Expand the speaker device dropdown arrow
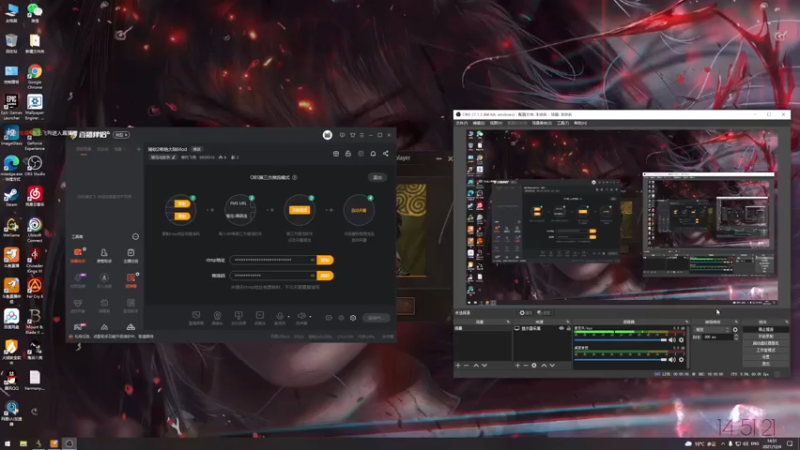The width and height of the screenshot is (800, 450). pos(310,316)
